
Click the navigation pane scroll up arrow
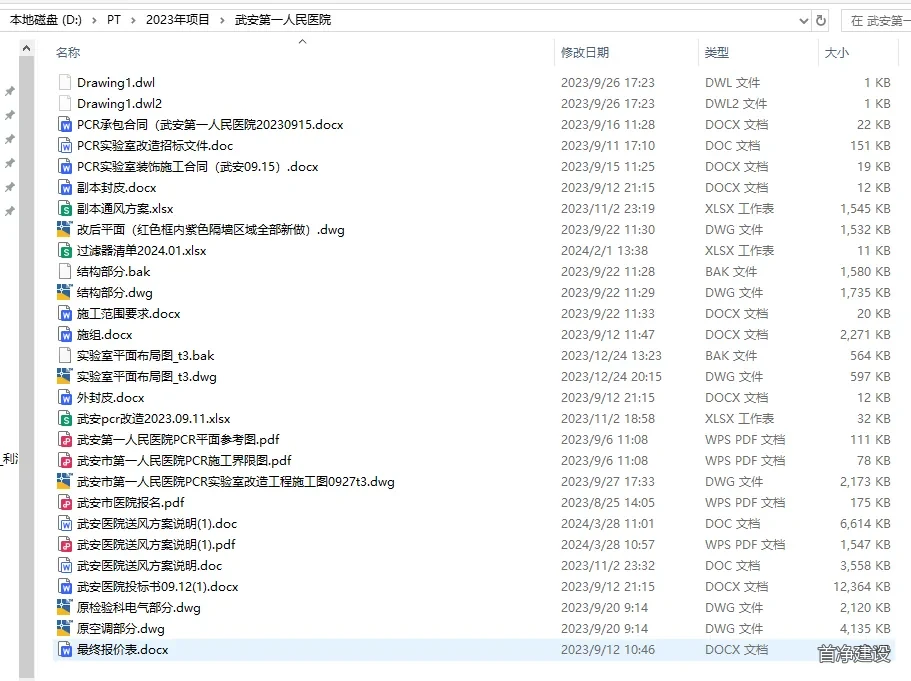26,49
